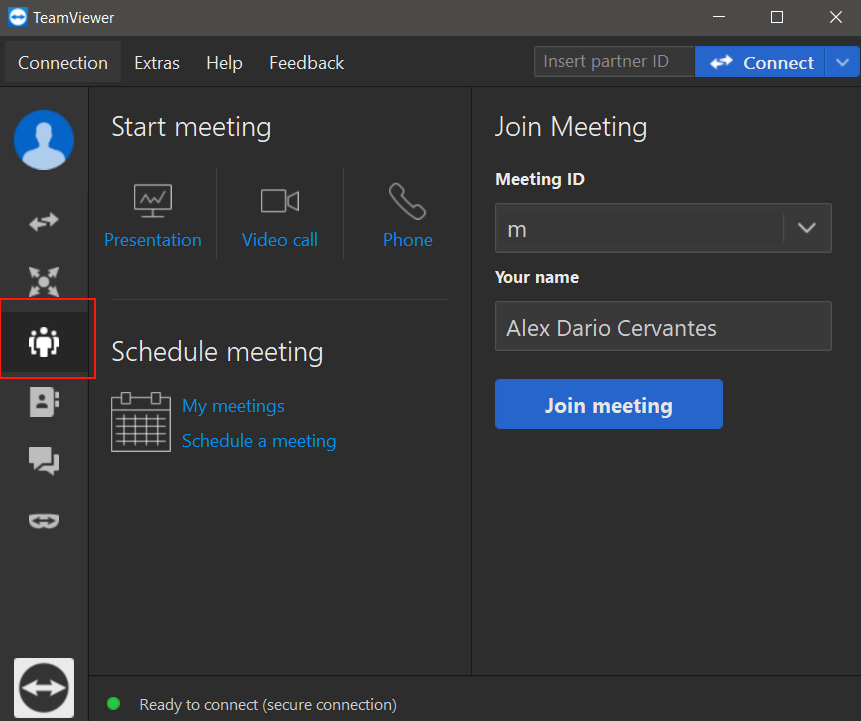
Task: Expand the Meeting ID dropdown arrow
Action: (x=807, y=228)
